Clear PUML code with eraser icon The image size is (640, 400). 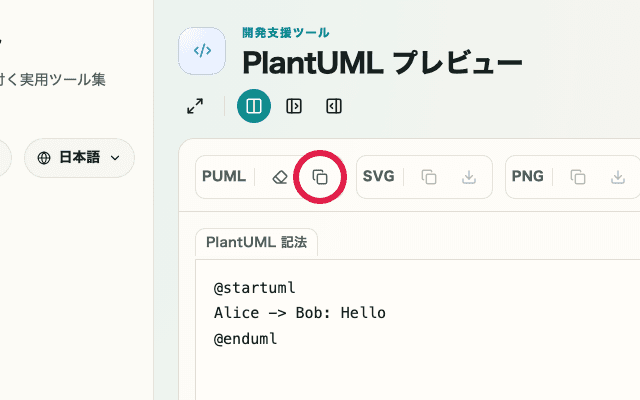280,177
